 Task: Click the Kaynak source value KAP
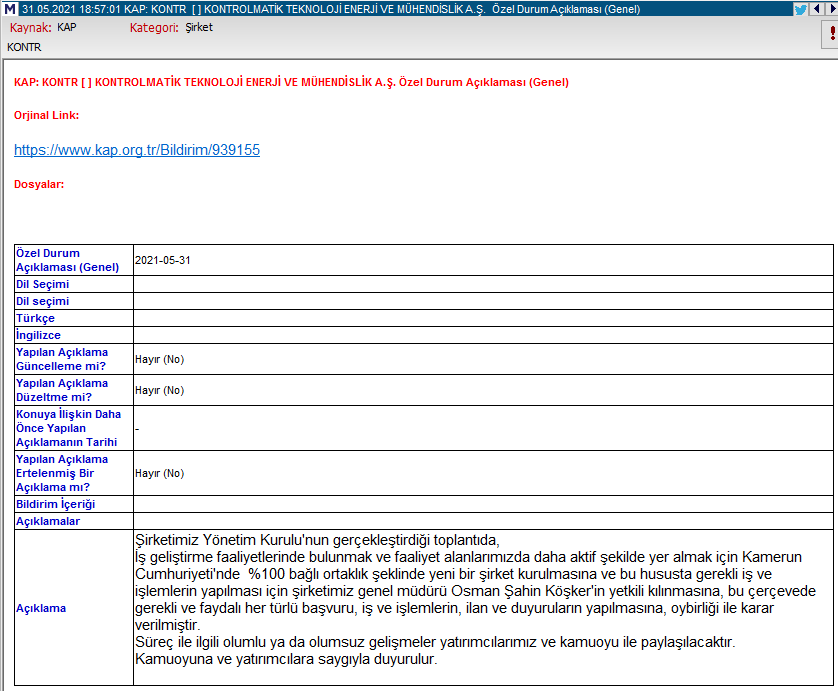tap(67, 27)
